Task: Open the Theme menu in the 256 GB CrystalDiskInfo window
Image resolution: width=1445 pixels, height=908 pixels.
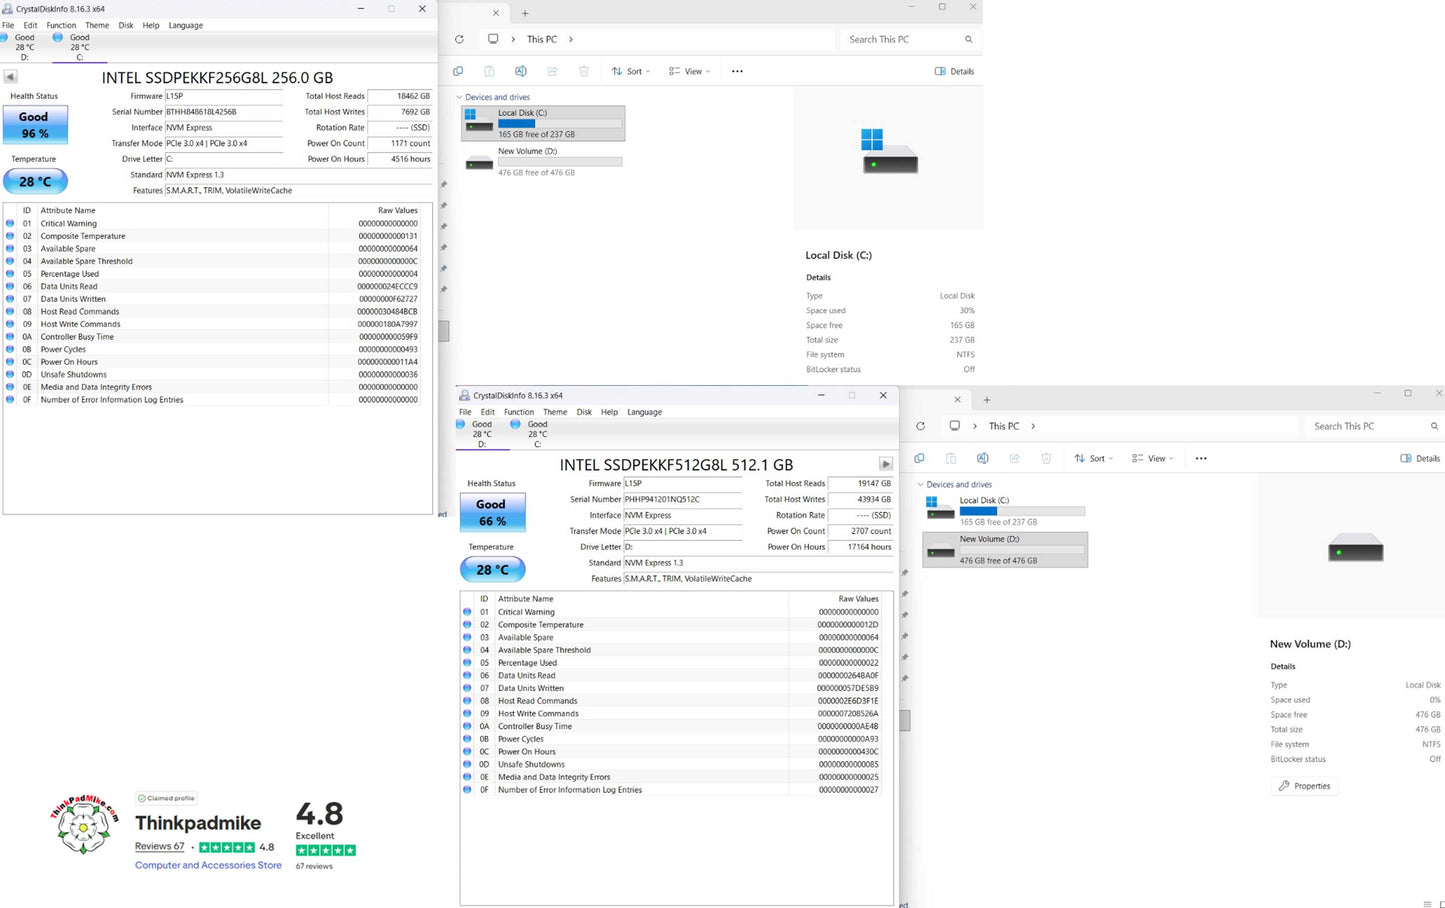Action: point(97,25)
